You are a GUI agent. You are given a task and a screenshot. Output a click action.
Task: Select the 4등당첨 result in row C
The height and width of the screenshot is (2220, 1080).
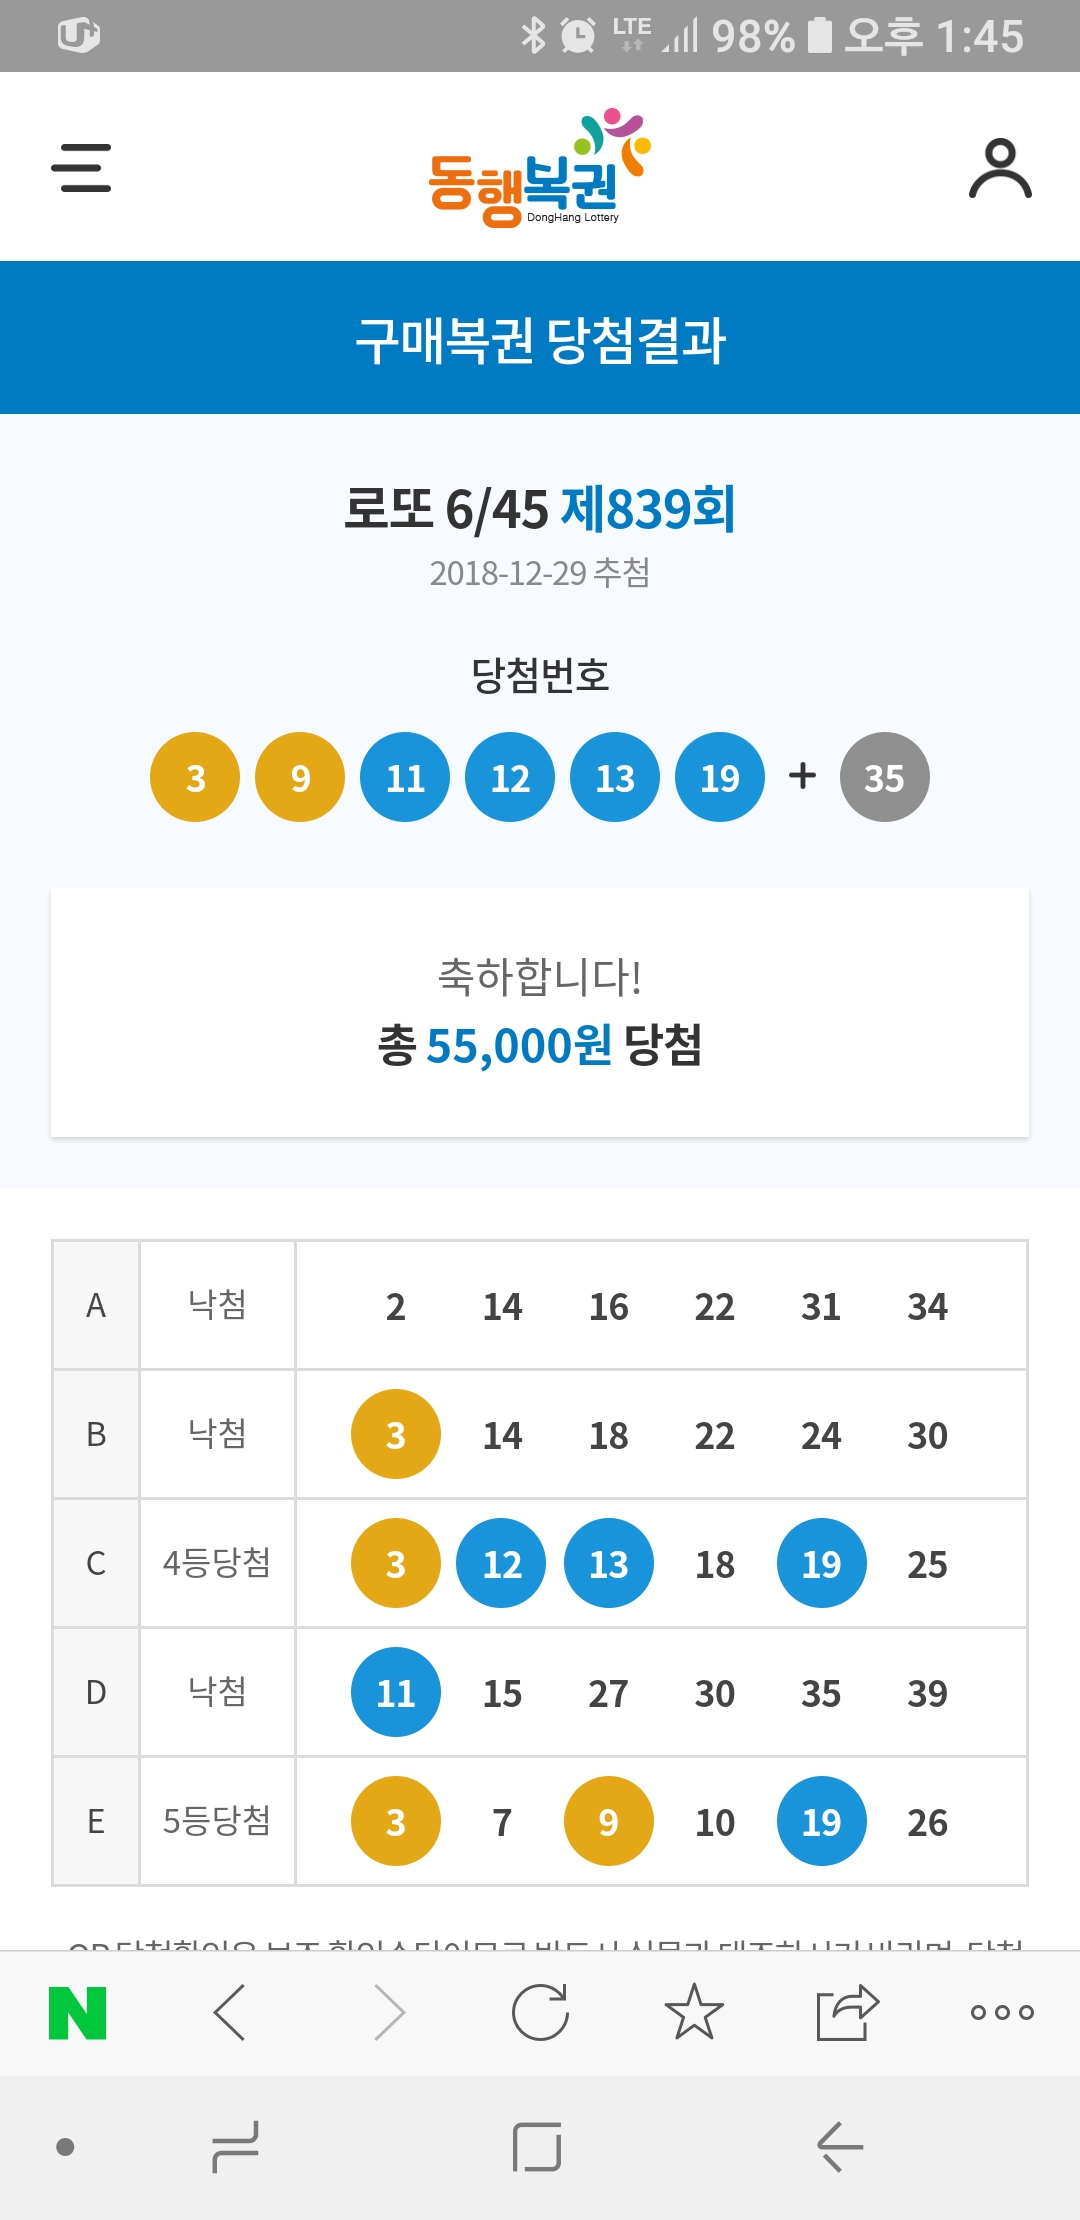tap(217, 1562)
